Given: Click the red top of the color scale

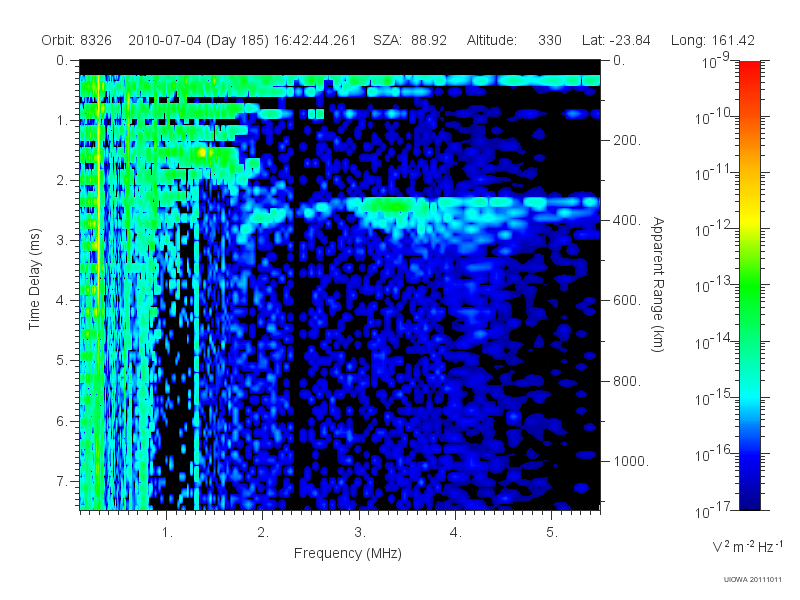Looking at the screenshot, I should click(x=750, y=69).
